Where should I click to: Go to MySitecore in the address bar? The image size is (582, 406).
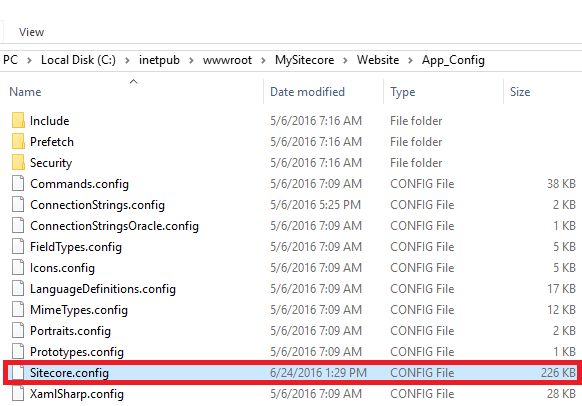click(x=304, y=60)
